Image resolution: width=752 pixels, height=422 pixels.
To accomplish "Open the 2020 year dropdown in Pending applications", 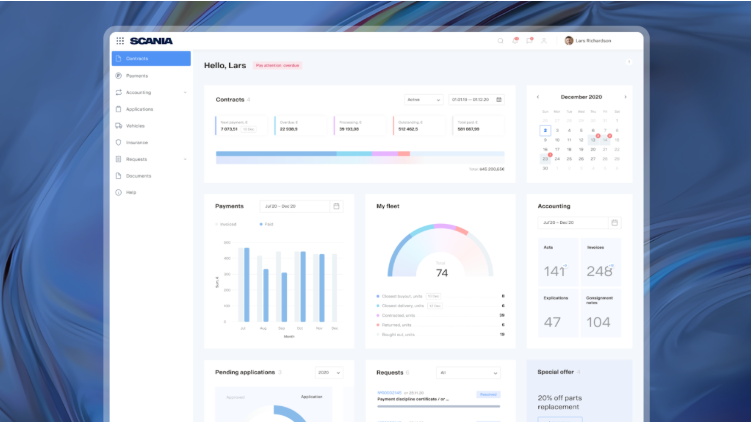I will [x=328, y=372].
